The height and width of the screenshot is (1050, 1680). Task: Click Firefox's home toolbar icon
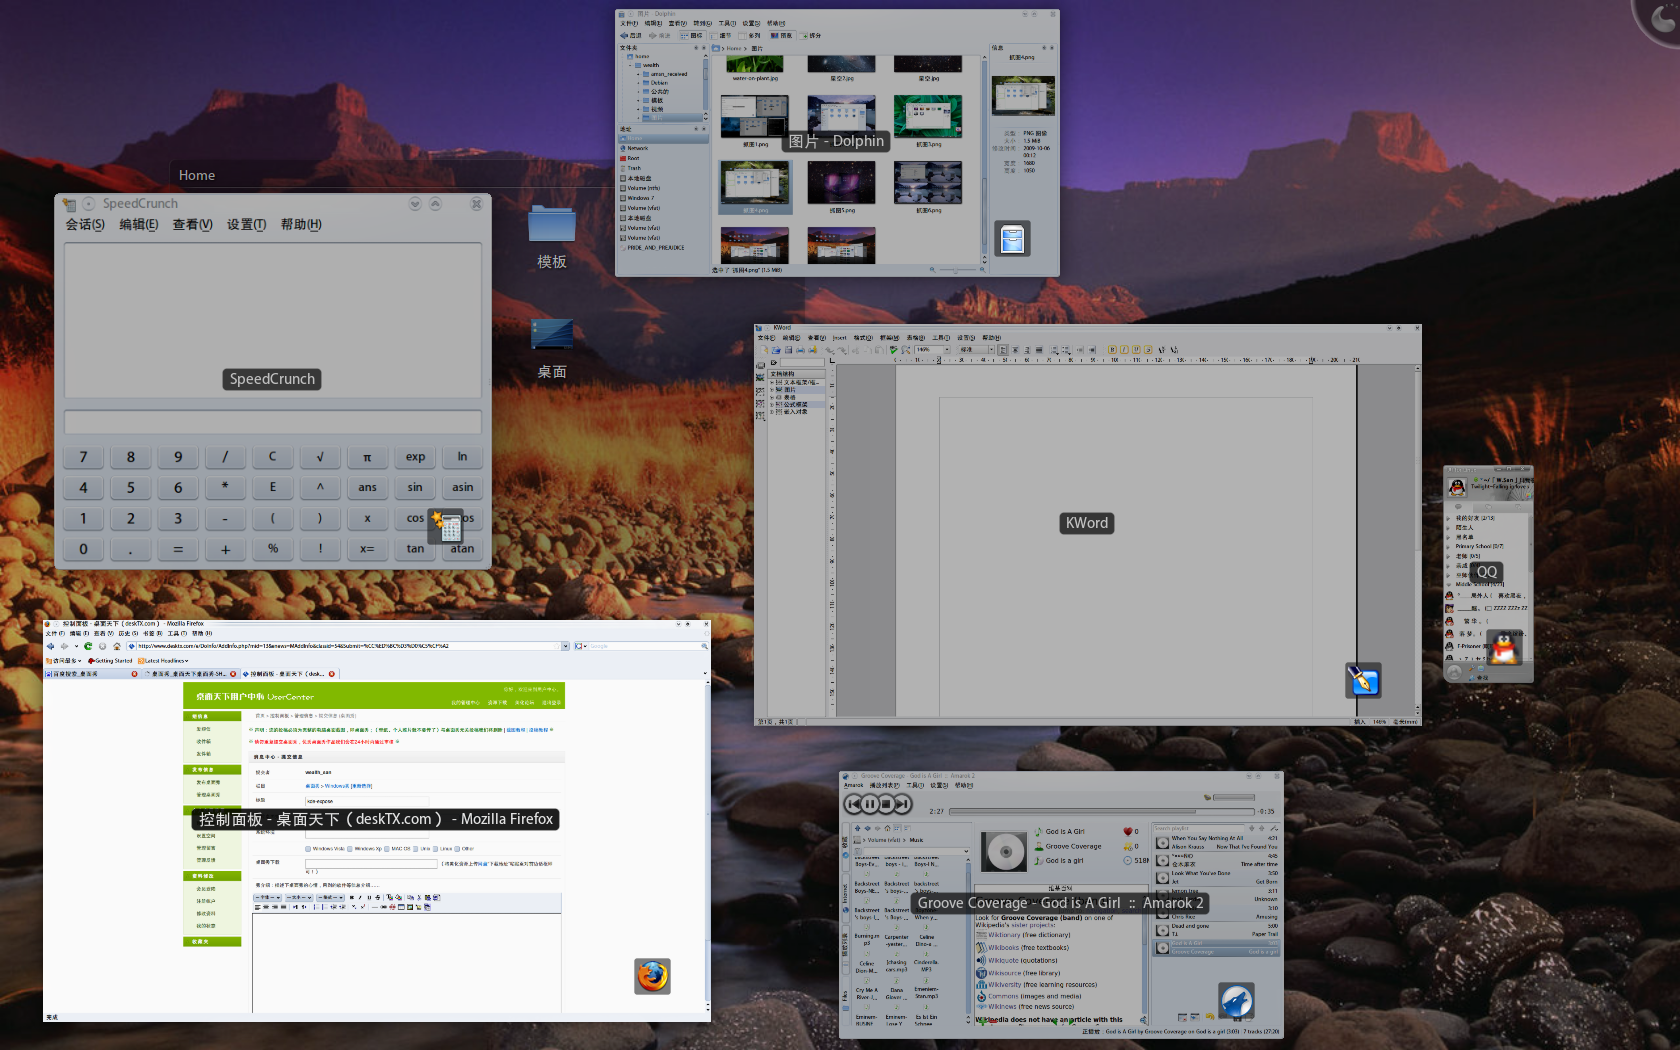(116, 646)
